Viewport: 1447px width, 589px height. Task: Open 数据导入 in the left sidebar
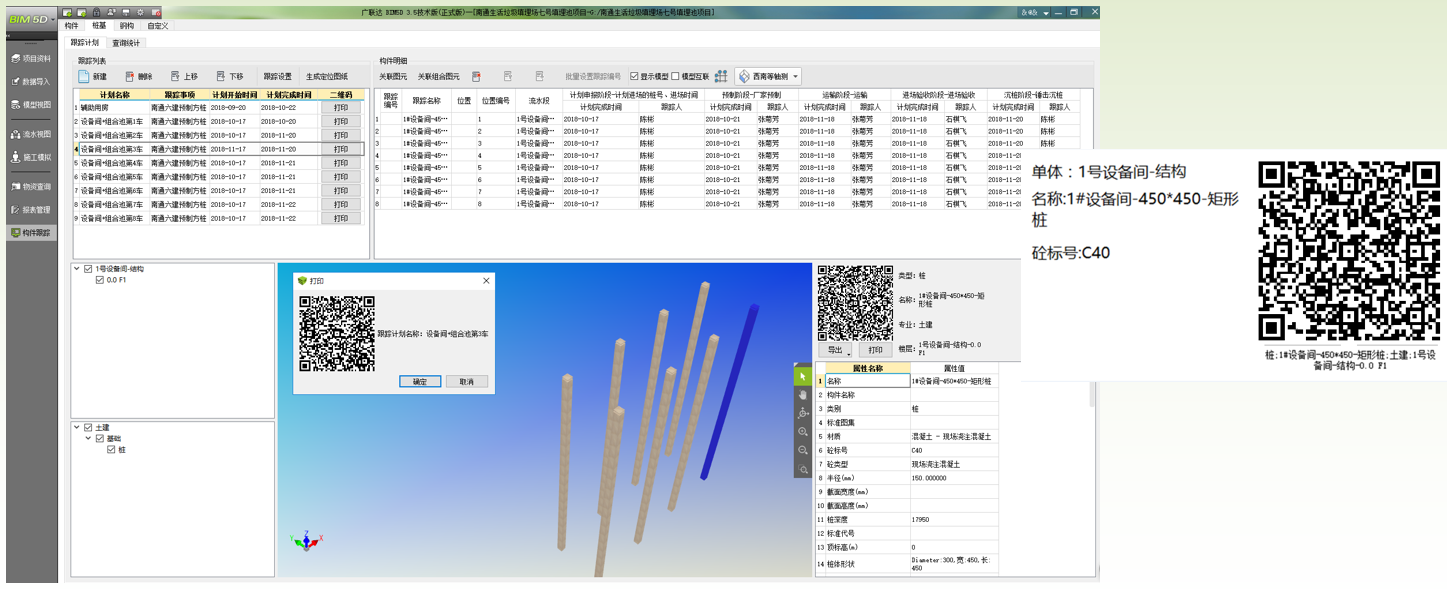(x=31, y=82)
